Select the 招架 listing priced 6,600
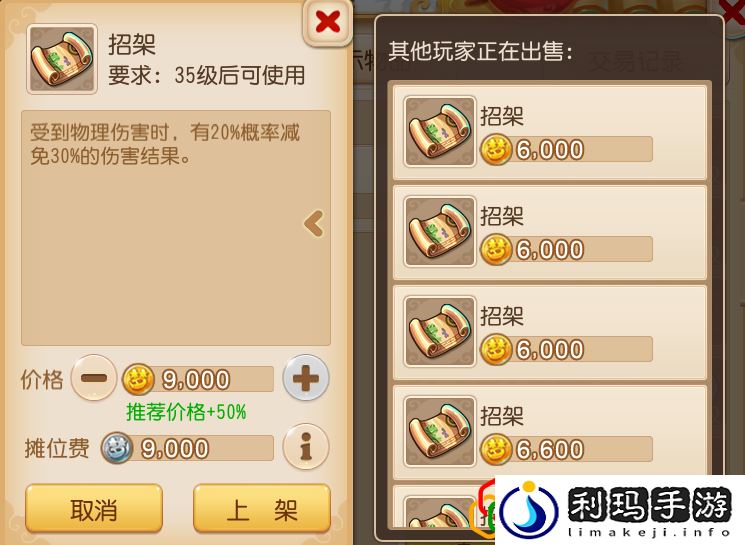 (x=550, y=431)
